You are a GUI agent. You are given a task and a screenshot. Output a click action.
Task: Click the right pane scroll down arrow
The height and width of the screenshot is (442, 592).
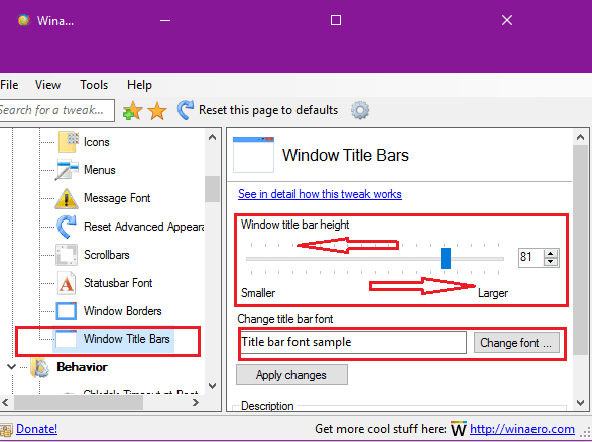pos(580,403)
